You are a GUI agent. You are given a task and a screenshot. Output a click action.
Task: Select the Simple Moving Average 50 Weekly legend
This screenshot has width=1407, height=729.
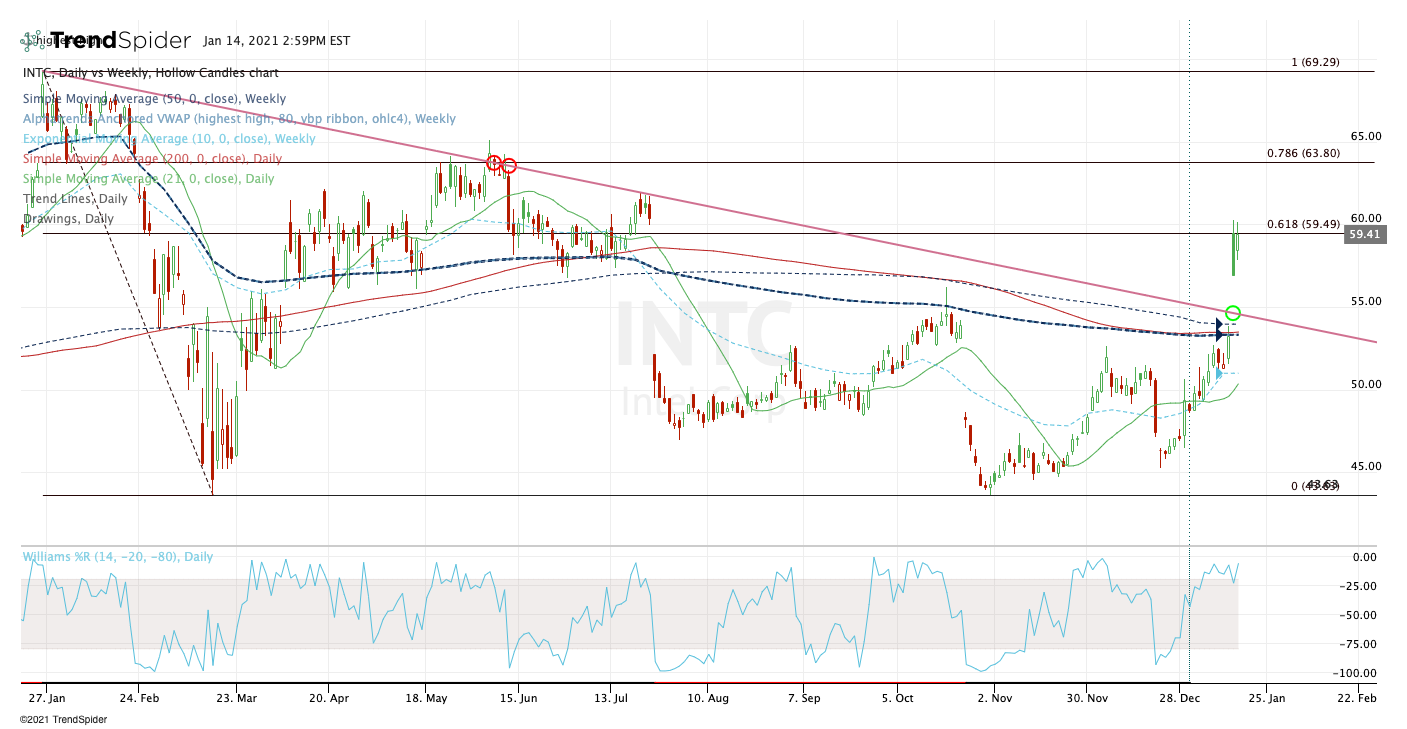pos(154,99)
